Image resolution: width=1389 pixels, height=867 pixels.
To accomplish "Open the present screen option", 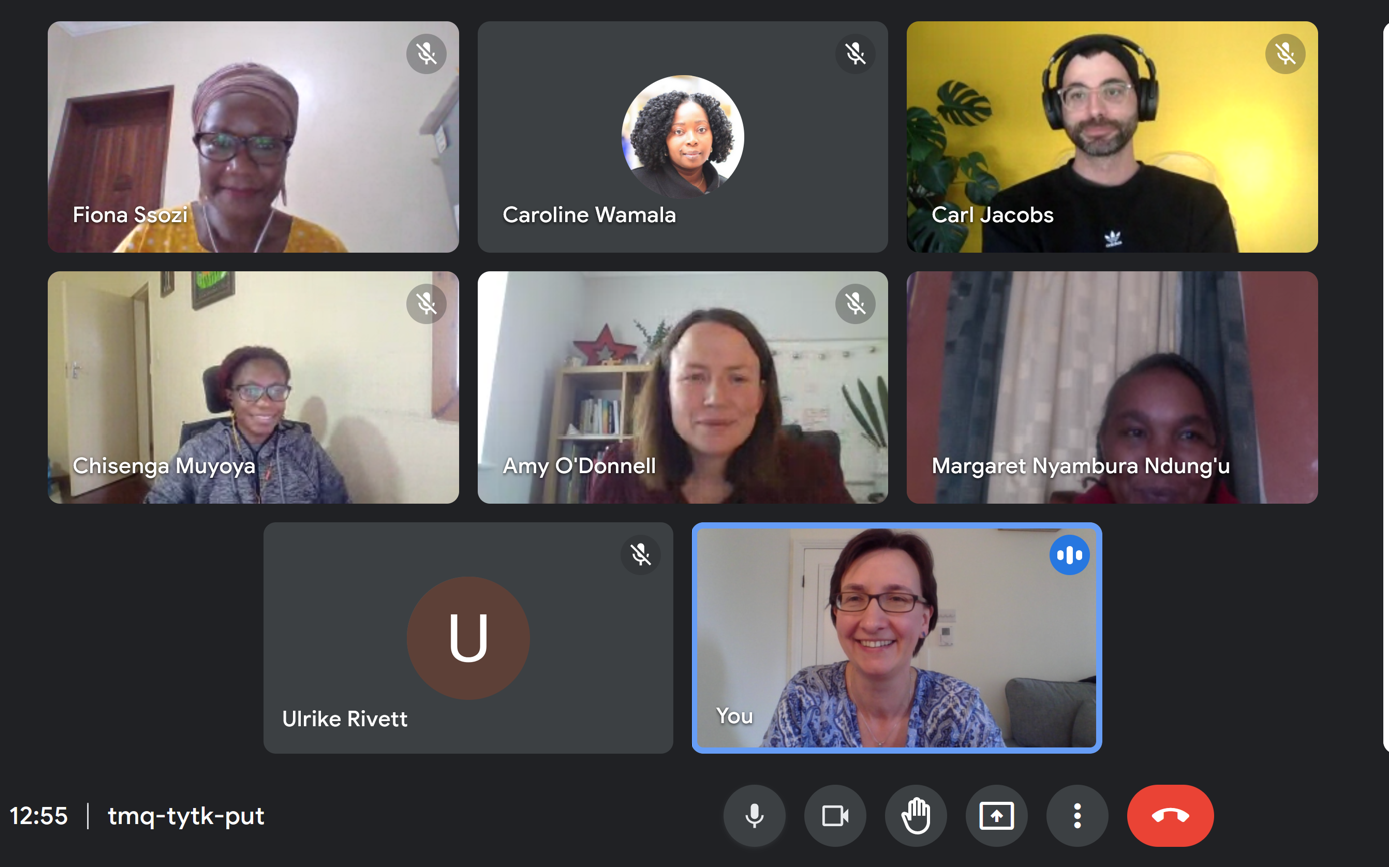I will point(996,816).
